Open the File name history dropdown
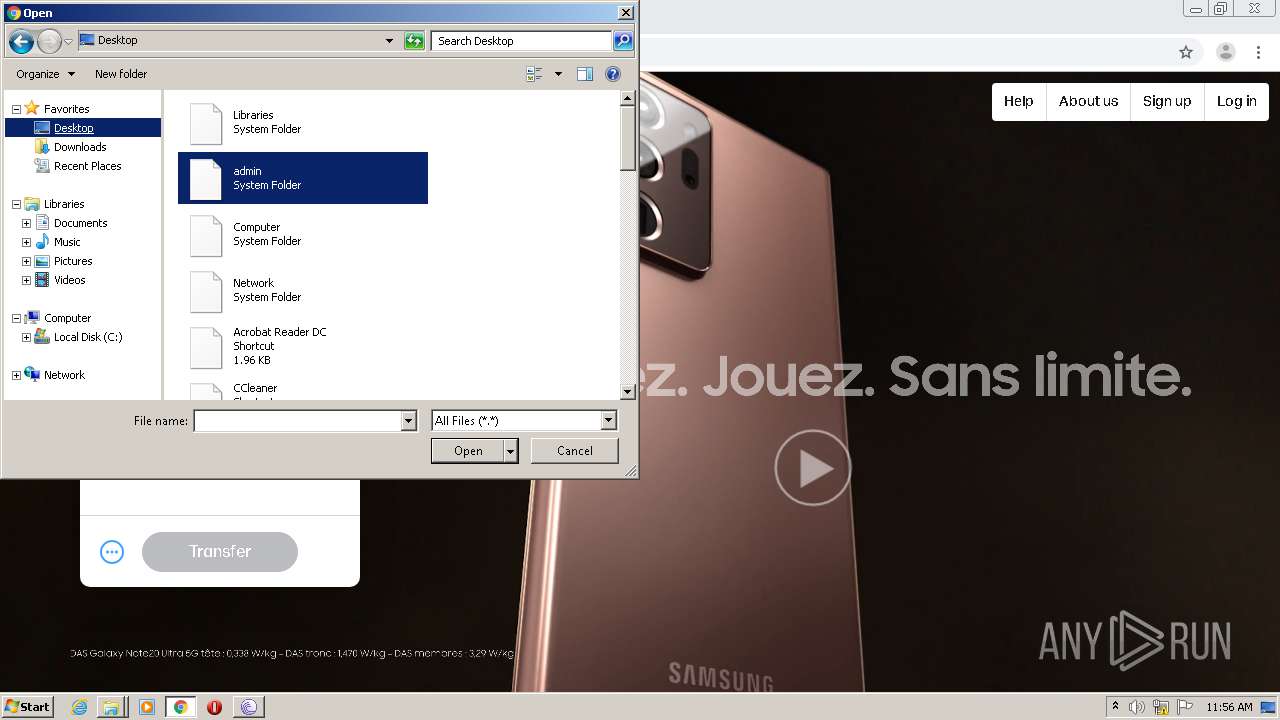 pyautogui.click(x=408, y=421)
